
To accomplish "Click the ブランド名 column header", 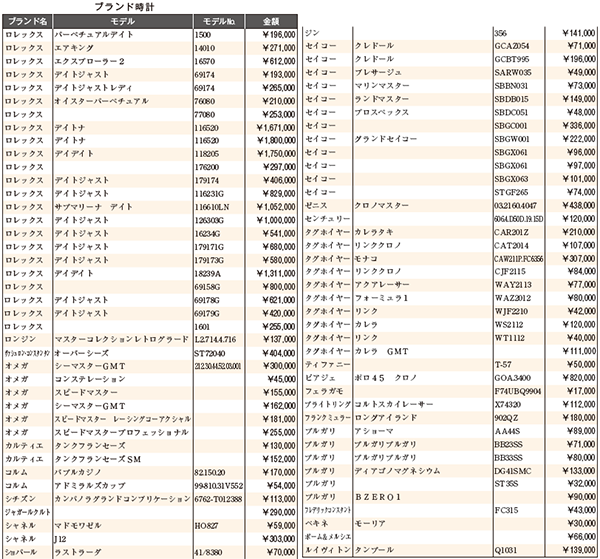I will (28, 21).
